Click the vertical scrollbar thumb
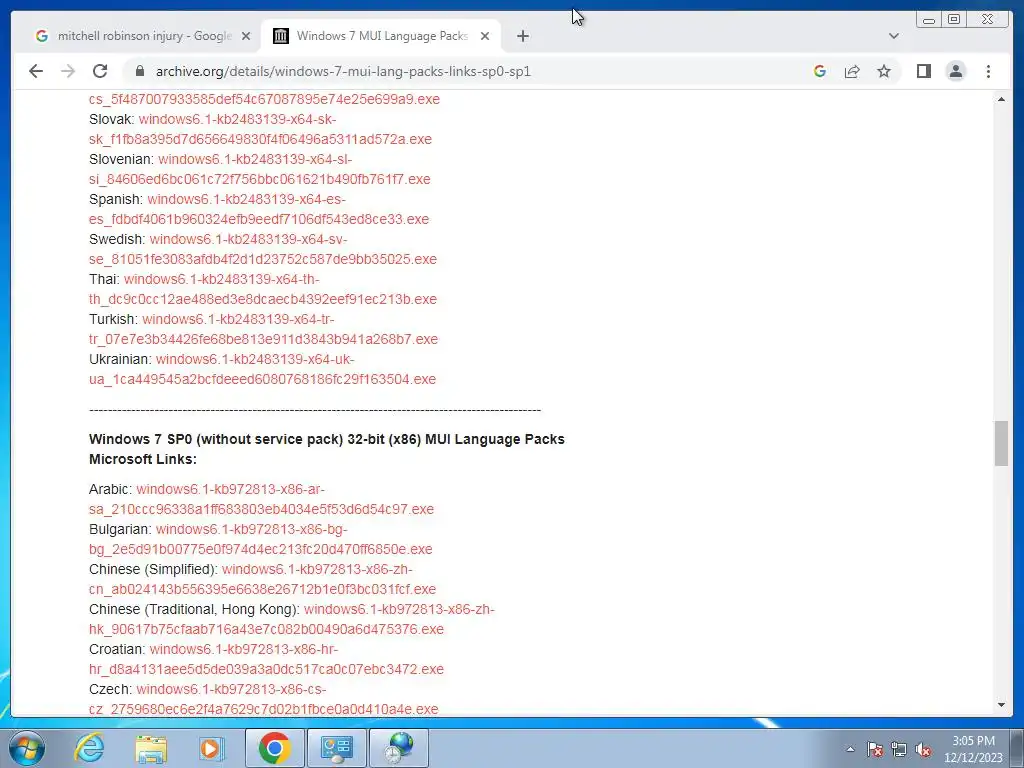Viewport: 1024px width, 768px height. pyautogui.click(x=1001, y=443)
